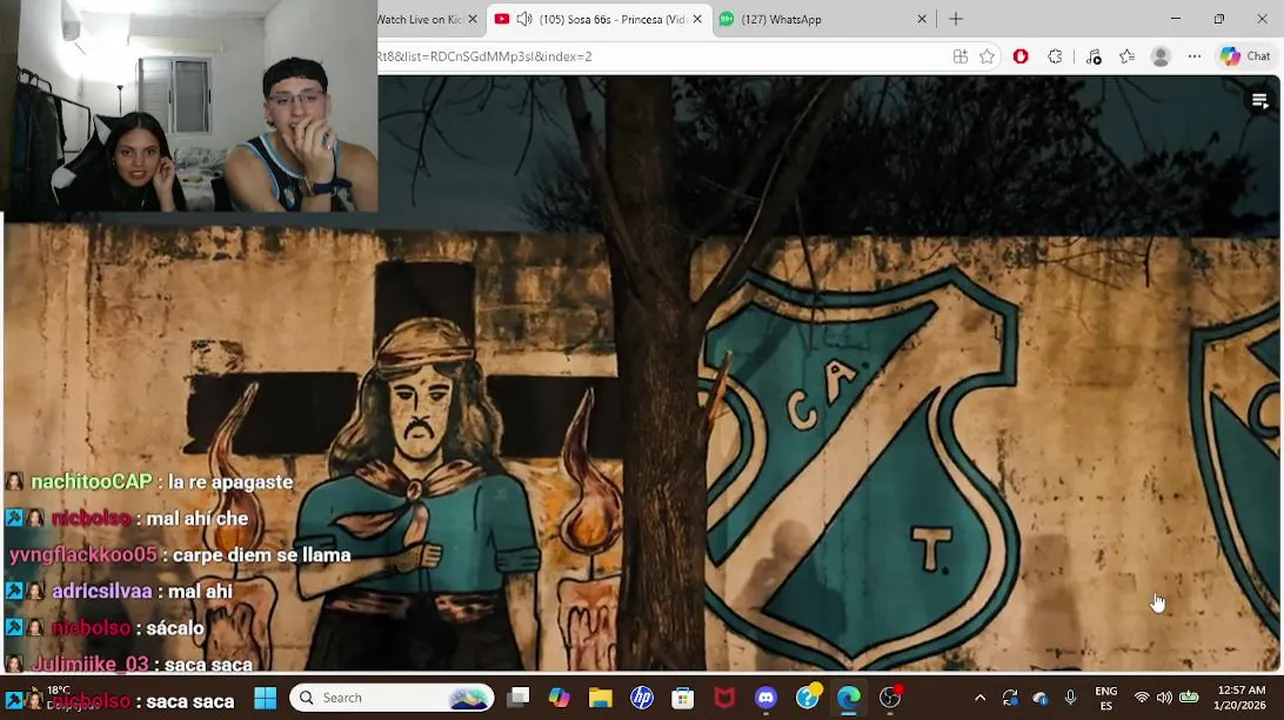Open Discord from the taskbar

766,698
